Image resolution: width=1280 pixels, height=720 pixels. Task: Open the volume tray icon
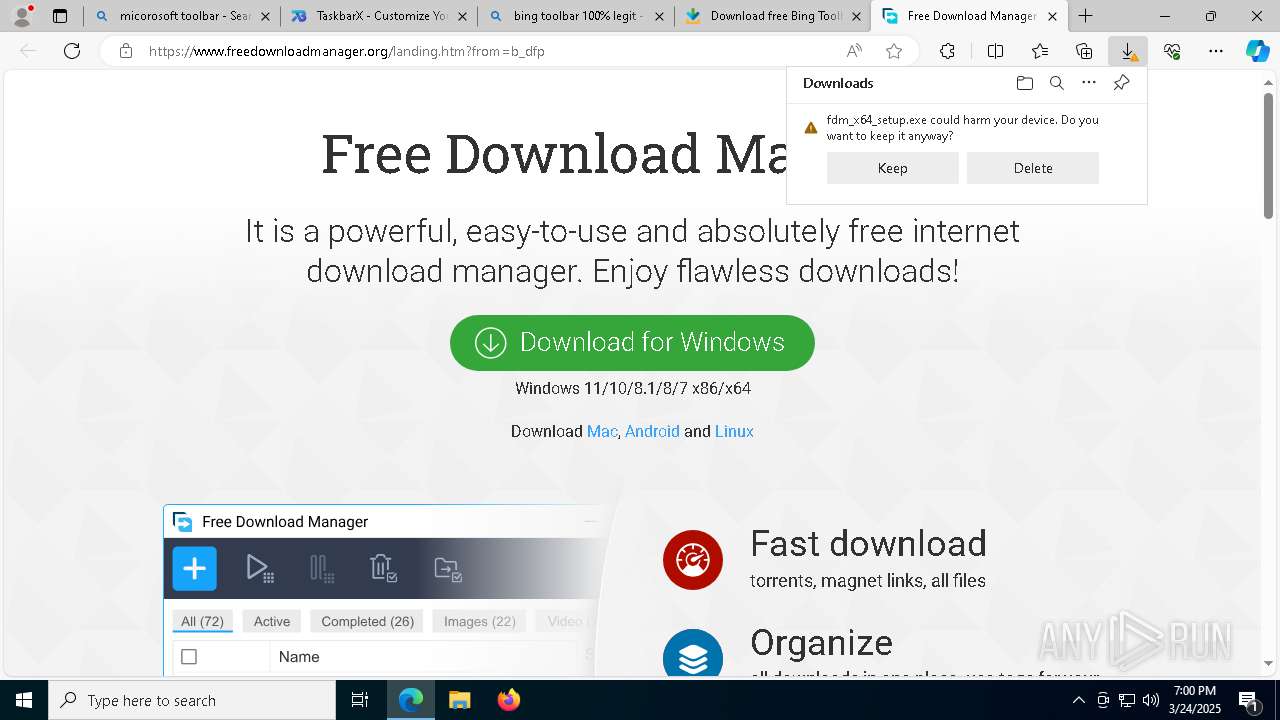(1150, 700)
